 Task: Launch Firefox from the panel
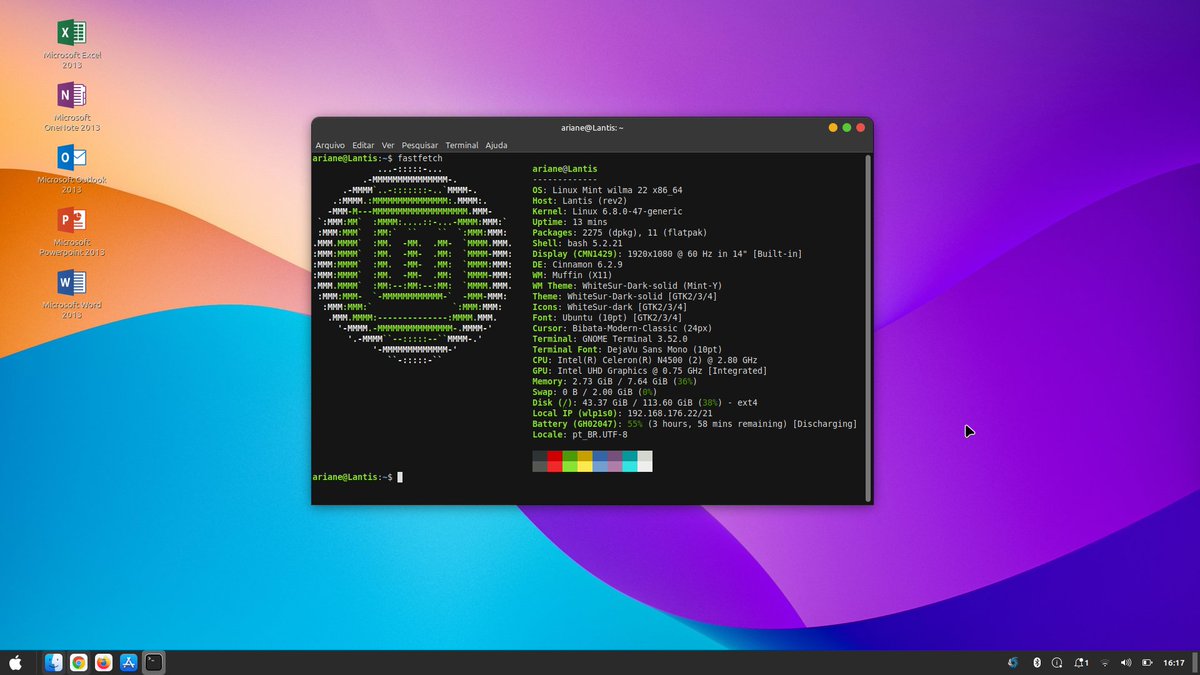coord(103,662)
